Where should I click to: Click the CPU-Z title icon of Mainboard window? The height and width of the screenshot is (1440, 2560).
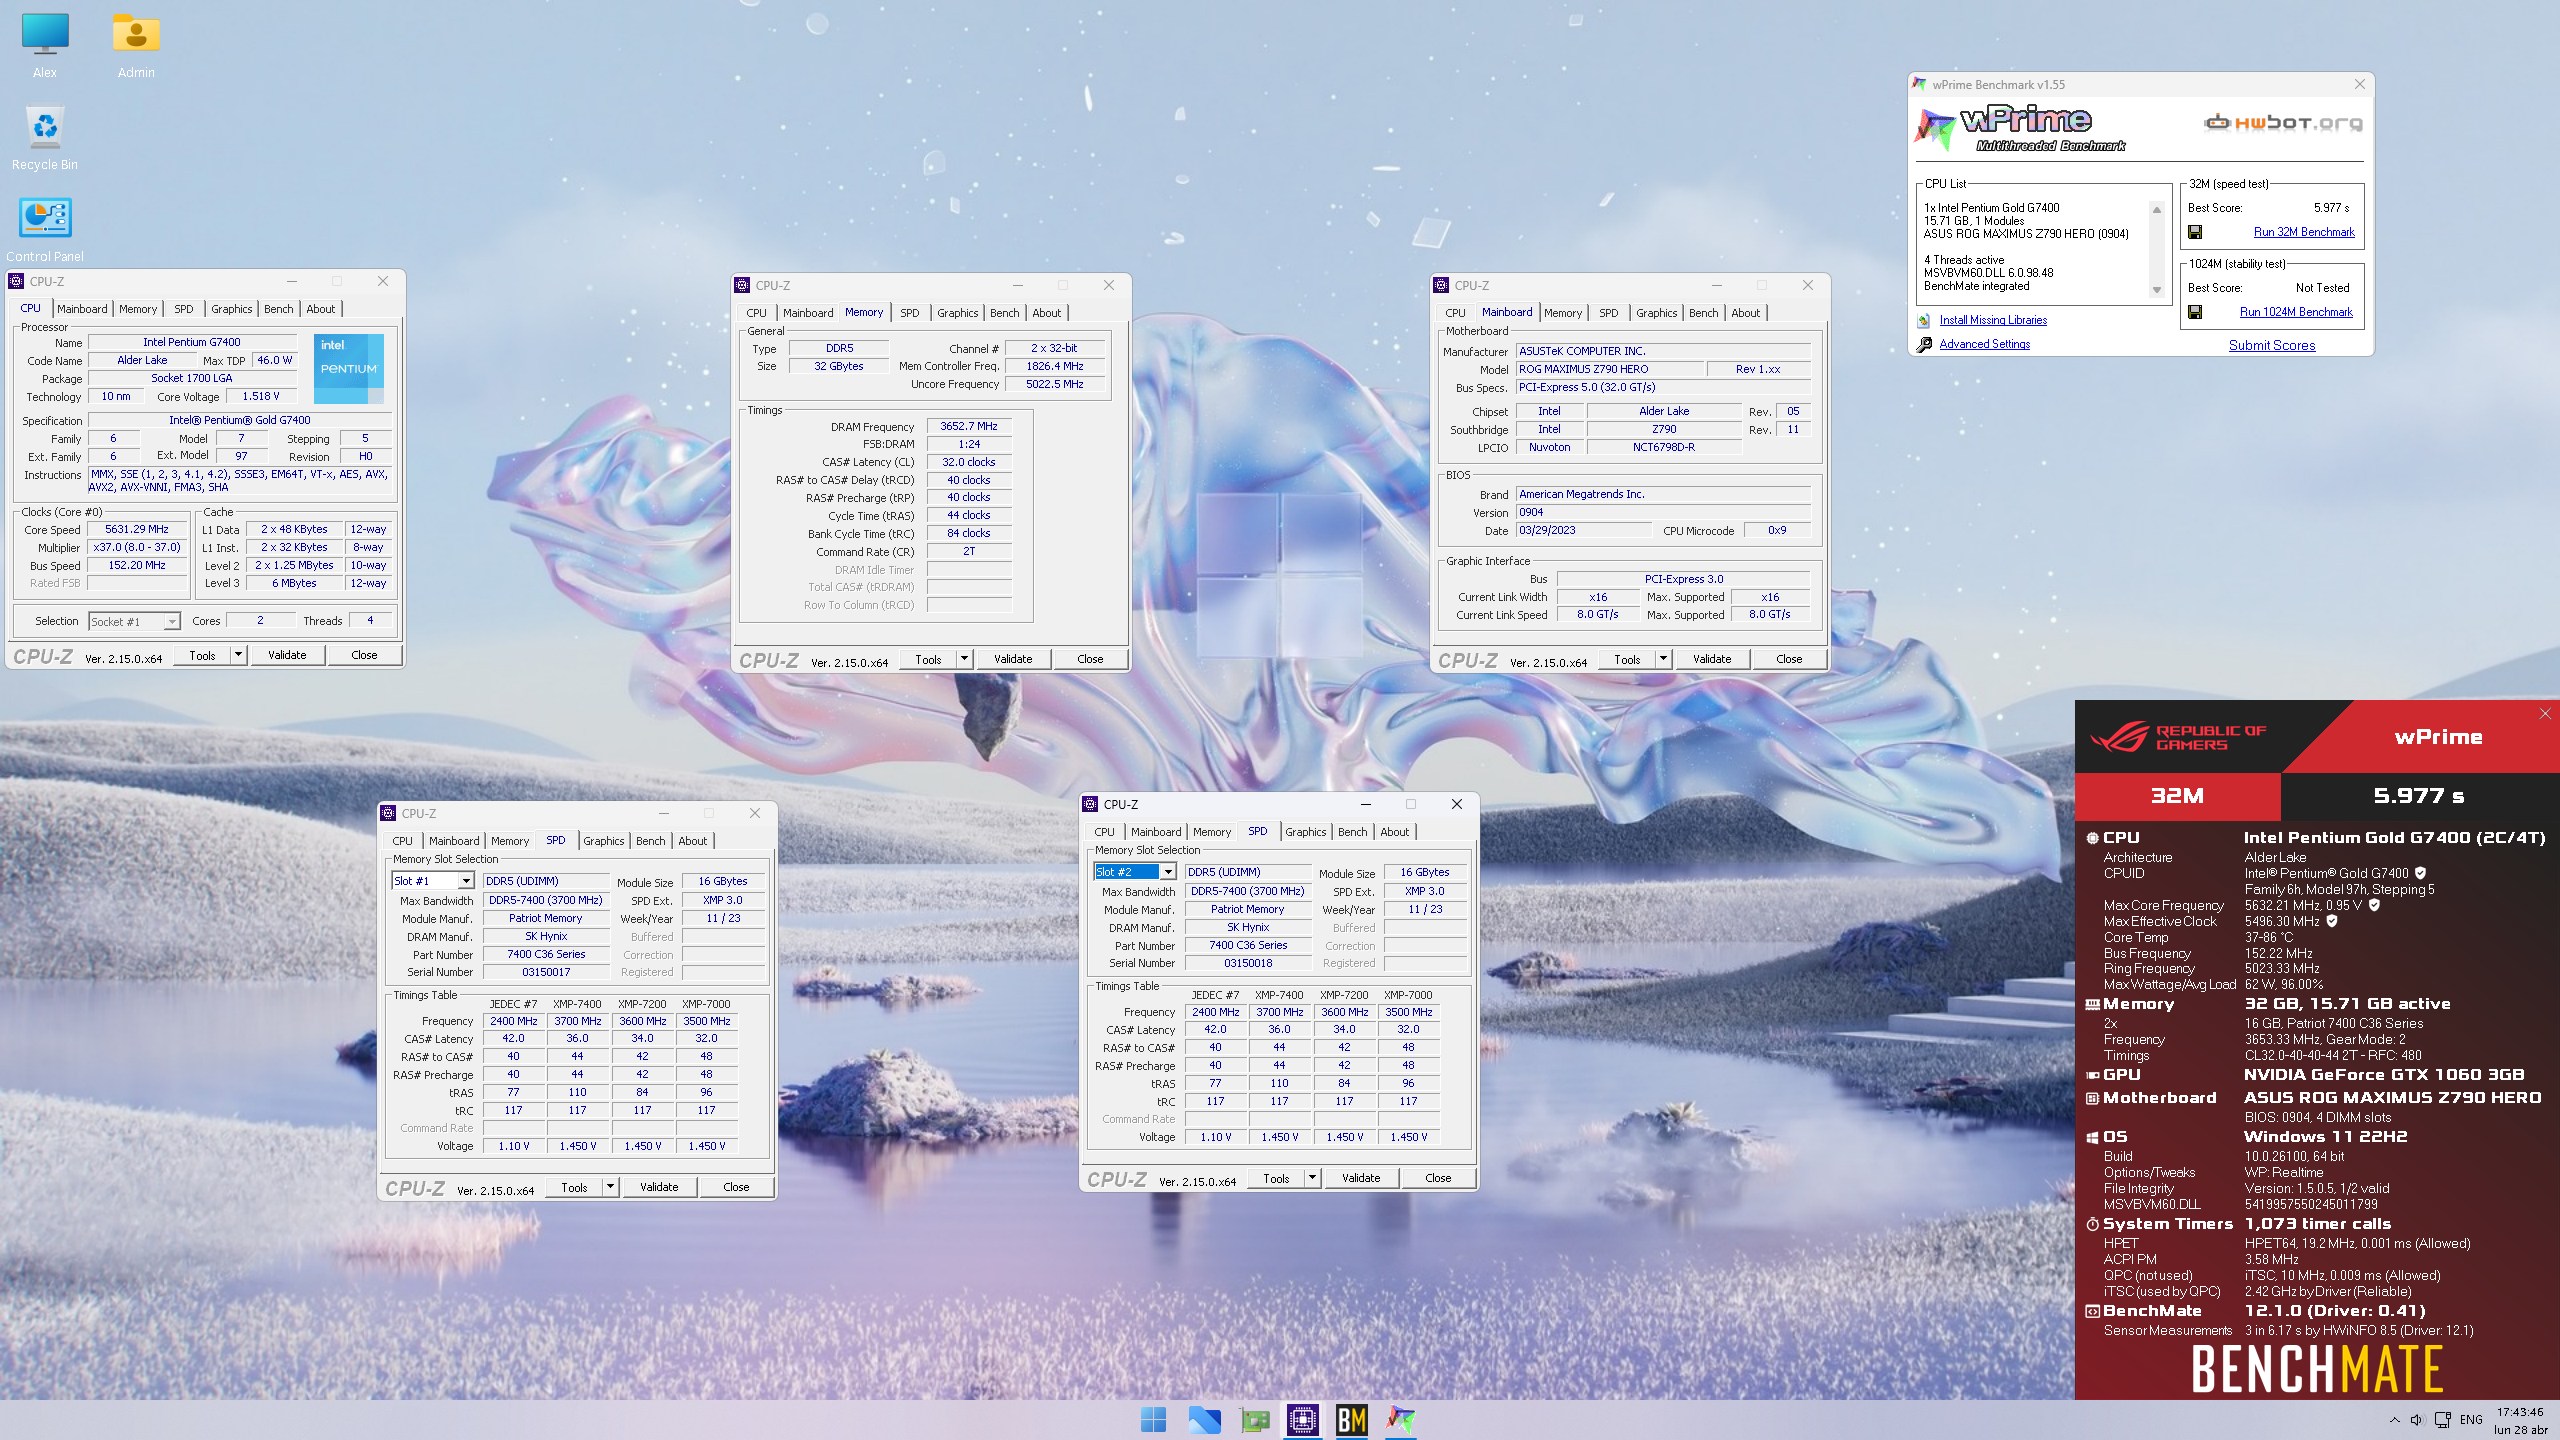tap(1441, 286)
